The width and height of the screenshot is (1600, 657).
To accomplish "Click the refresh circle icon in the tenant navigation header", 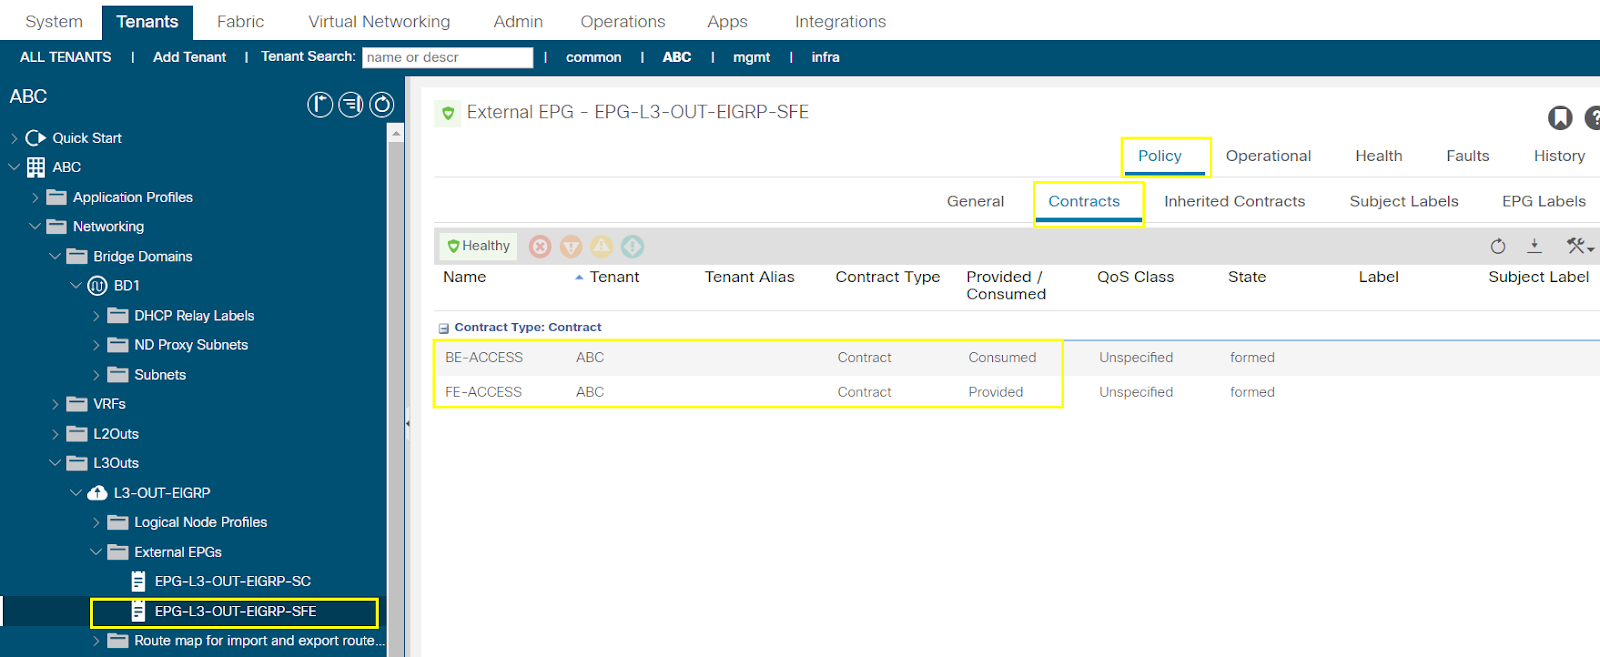I will [382, 104].
